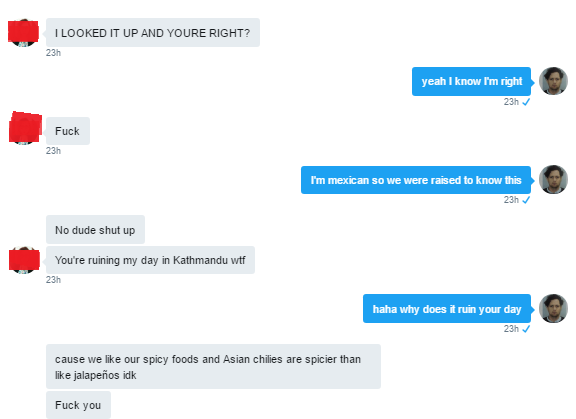Select 'You're ruining my day in Kathmandu' message

point(150,260)
